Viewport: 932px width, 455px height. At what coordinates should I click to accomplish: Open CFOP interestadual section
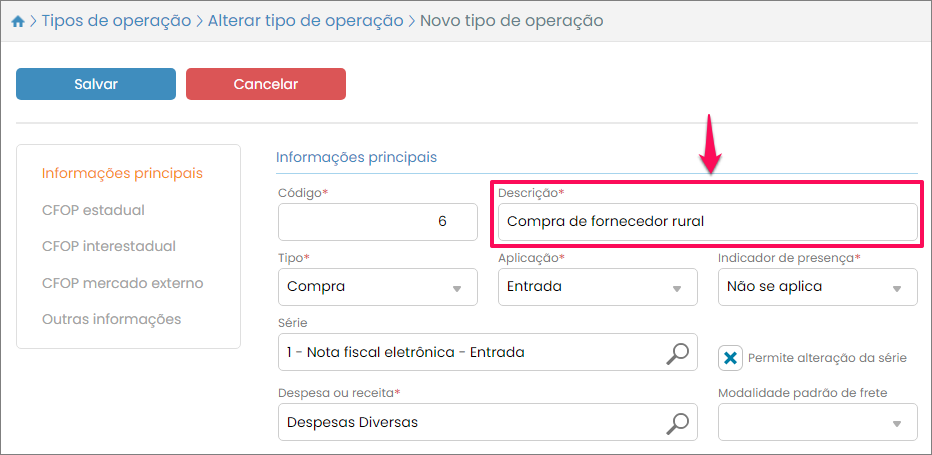tap(109, 246)
